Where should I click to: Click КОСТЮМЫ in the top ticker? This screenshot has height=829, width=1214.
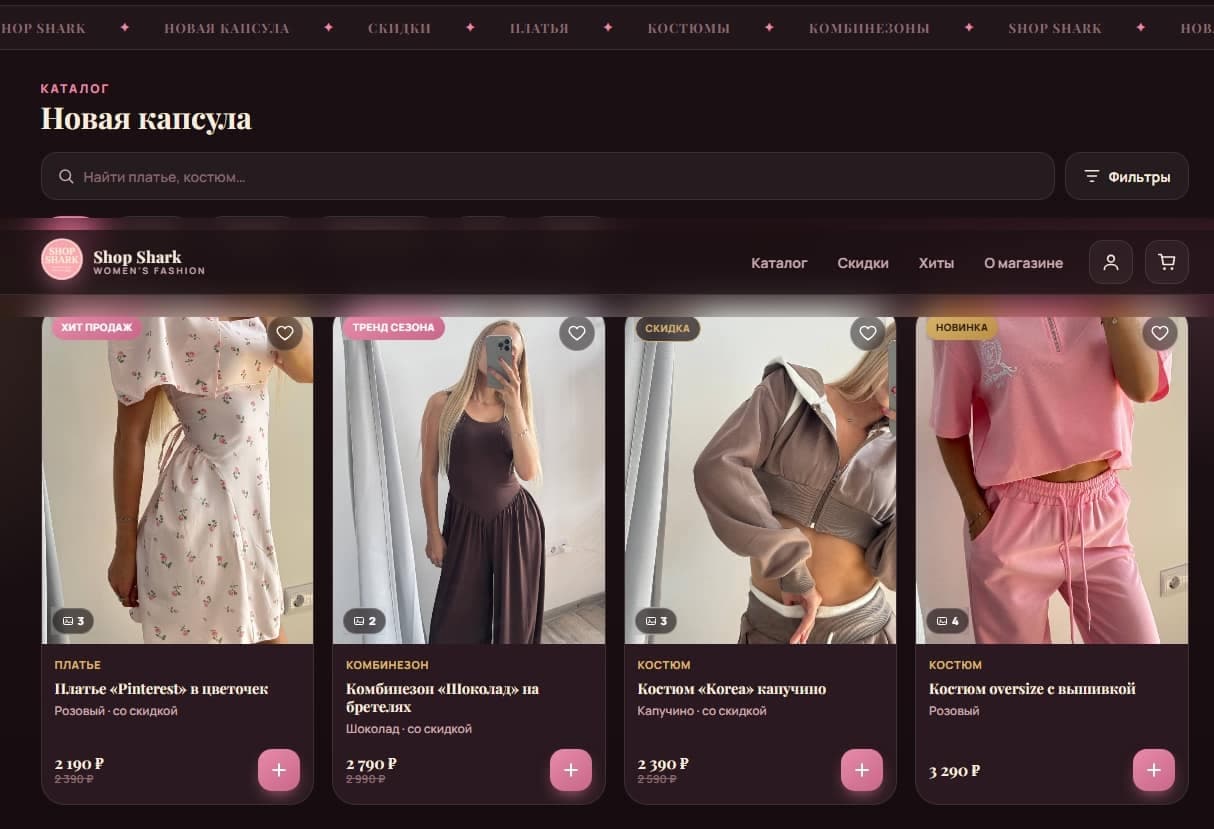[x=688, y=28]
